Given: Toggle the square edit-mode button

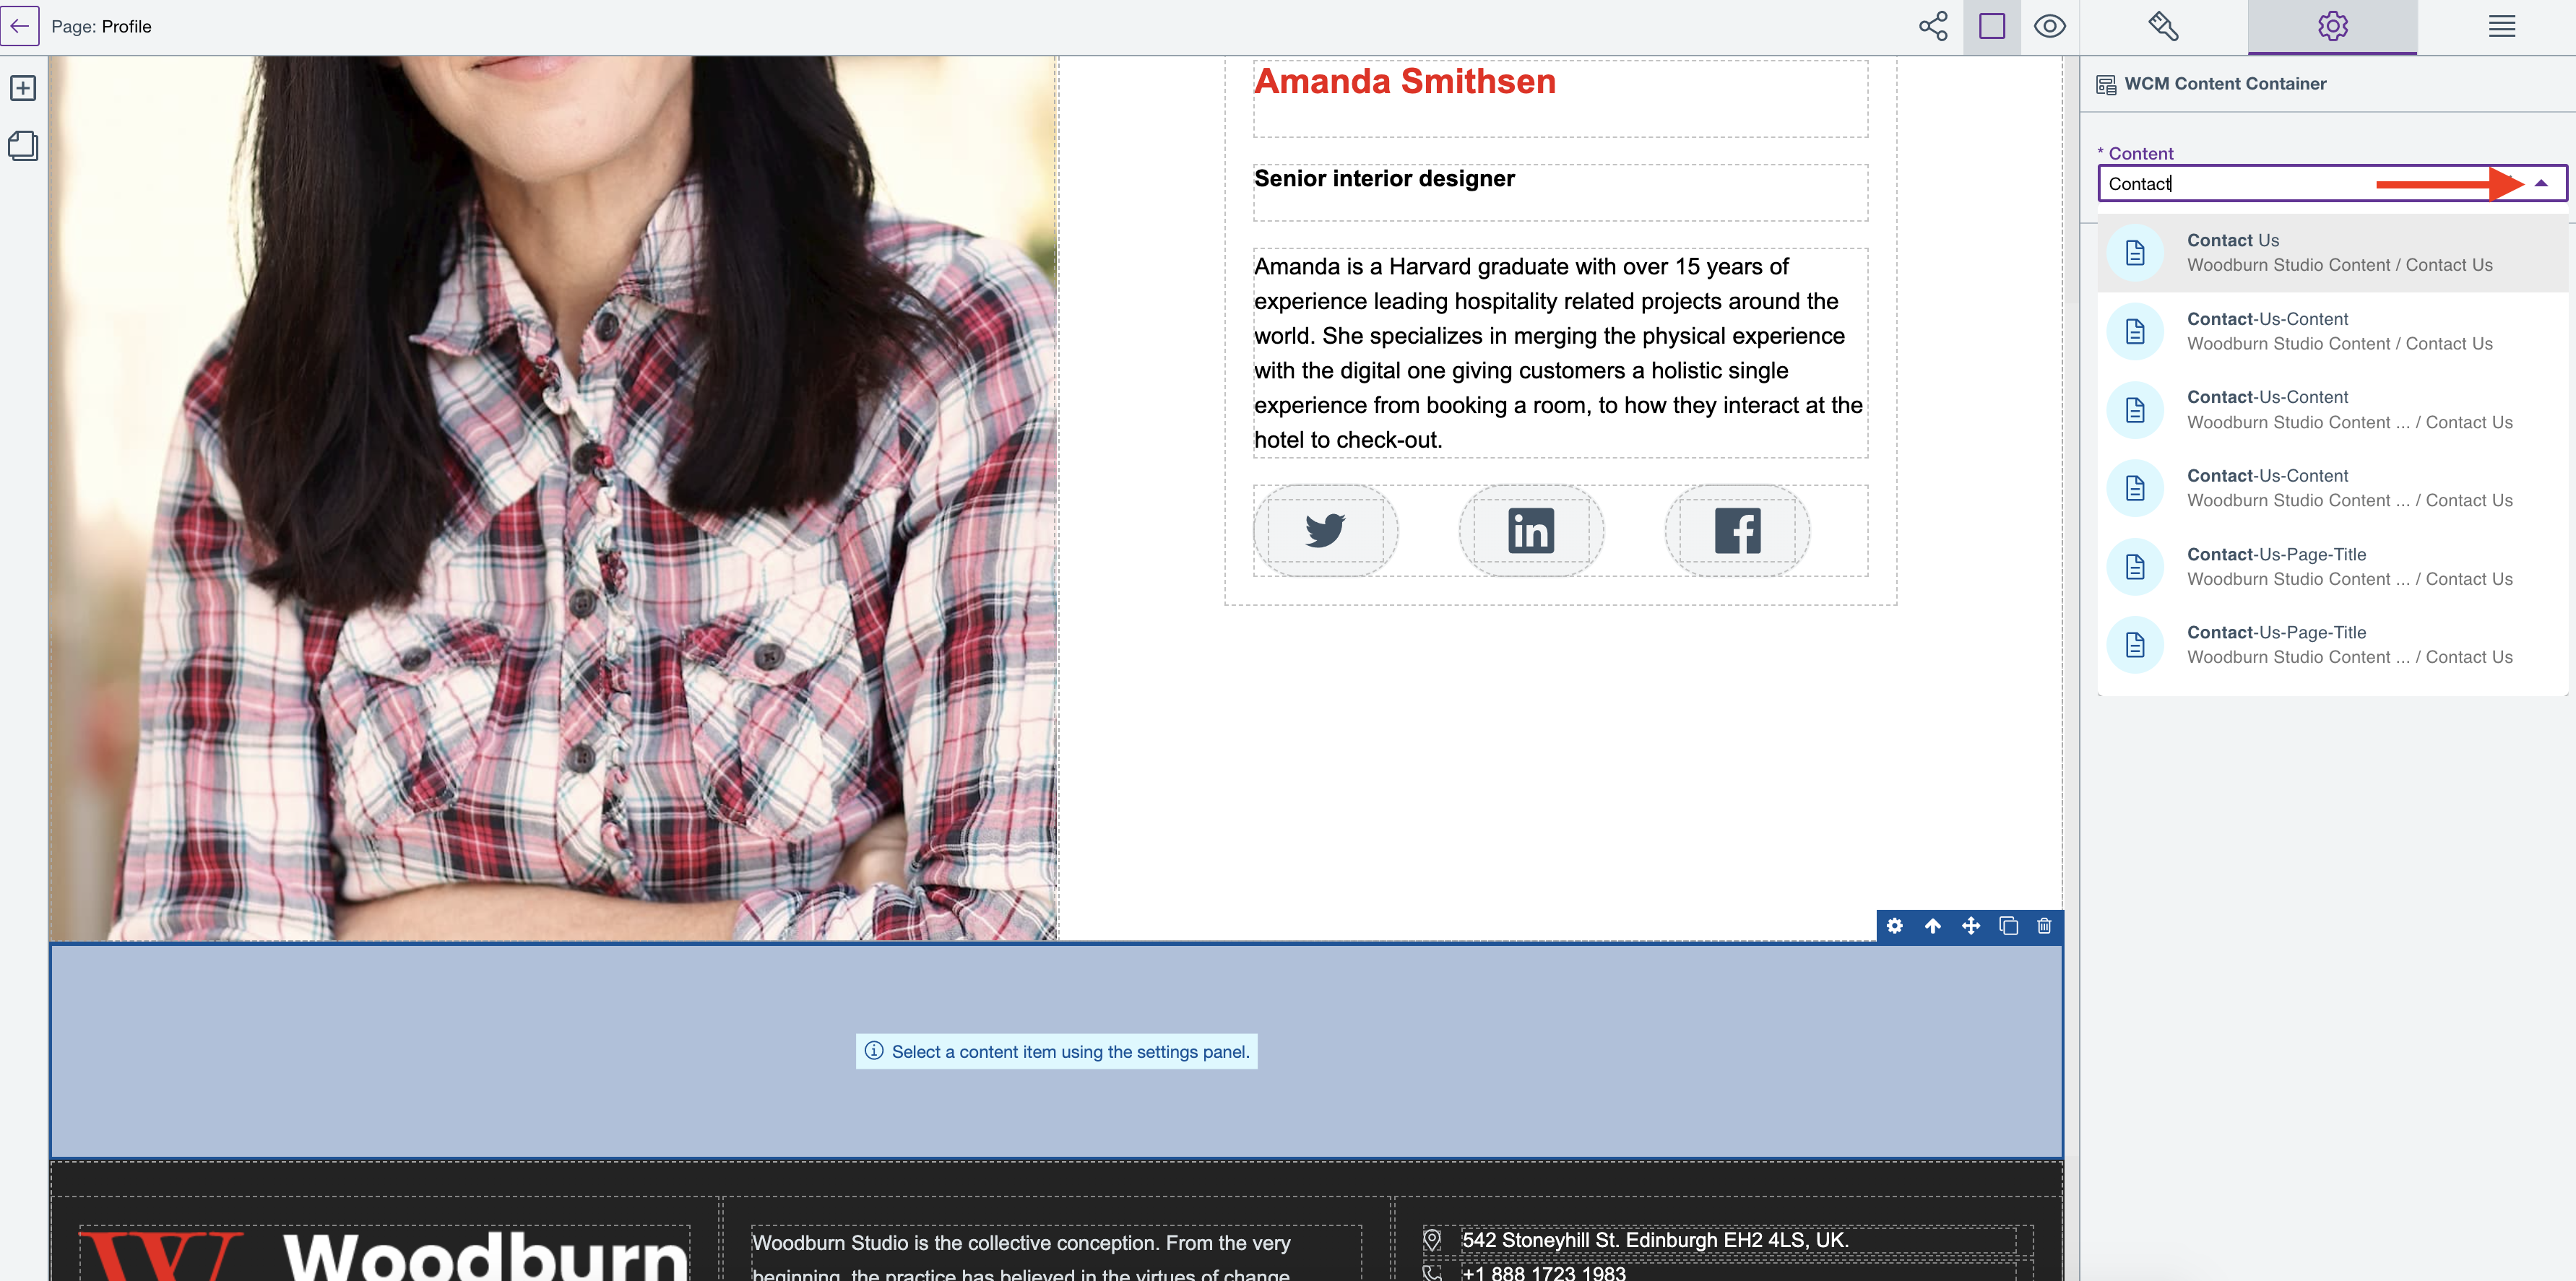Looking at the screenshot, I should point(1991,26).
